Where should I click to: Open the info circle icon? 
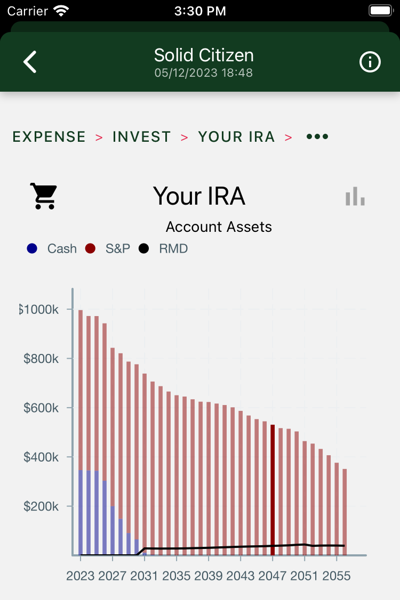click(370, 62)
